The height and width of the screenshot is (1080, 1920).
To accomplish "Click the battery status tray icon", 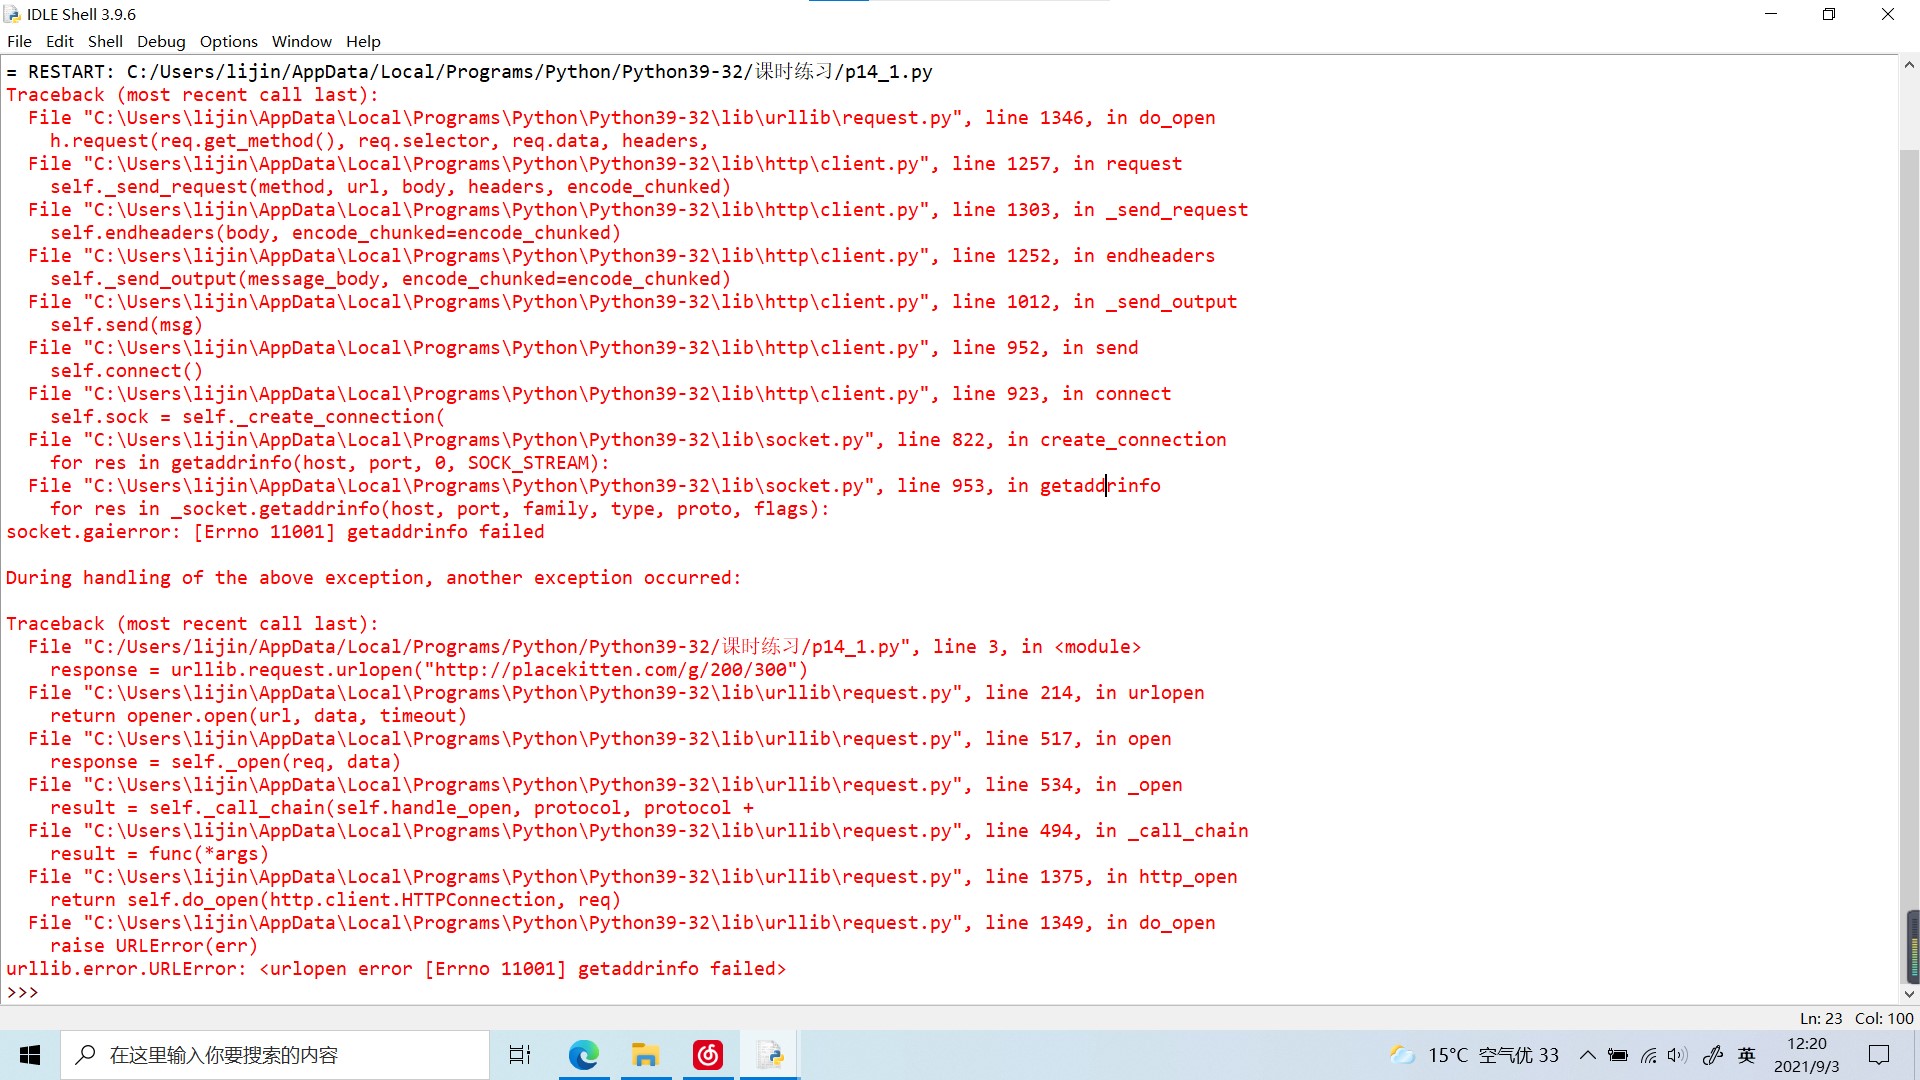I will point(1617,1055).
